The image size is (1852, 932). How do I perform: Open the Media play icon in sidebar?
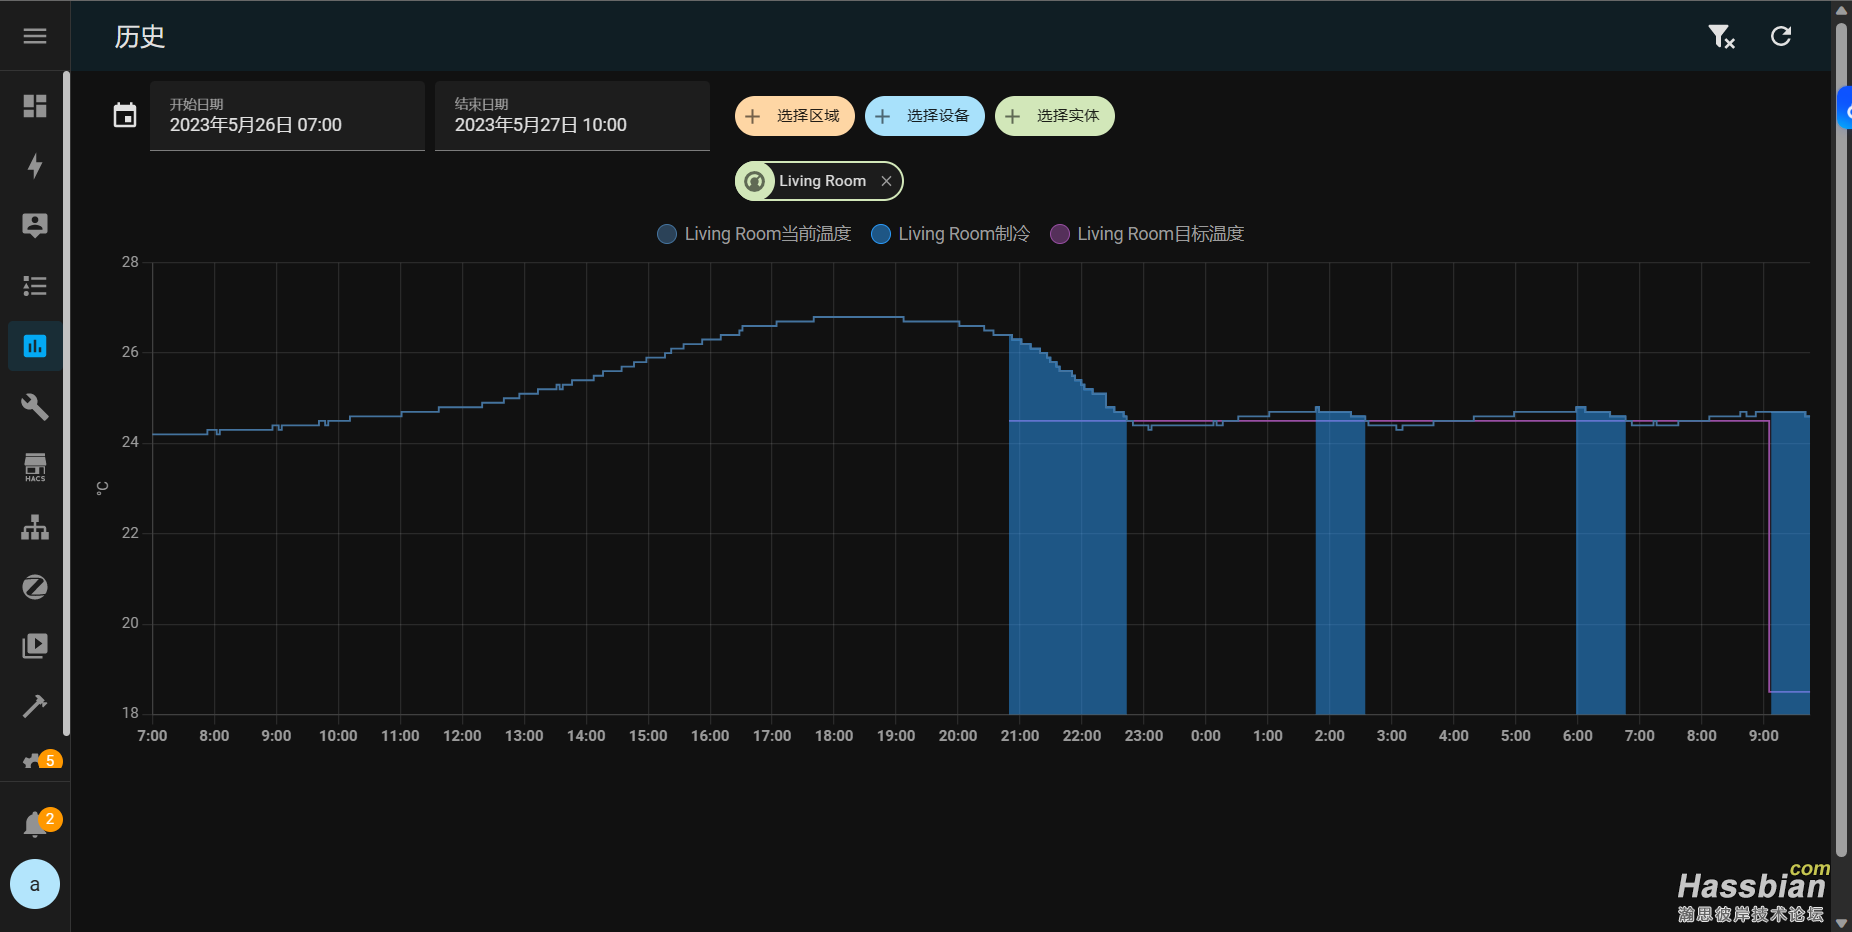click(x=35, y=646)
